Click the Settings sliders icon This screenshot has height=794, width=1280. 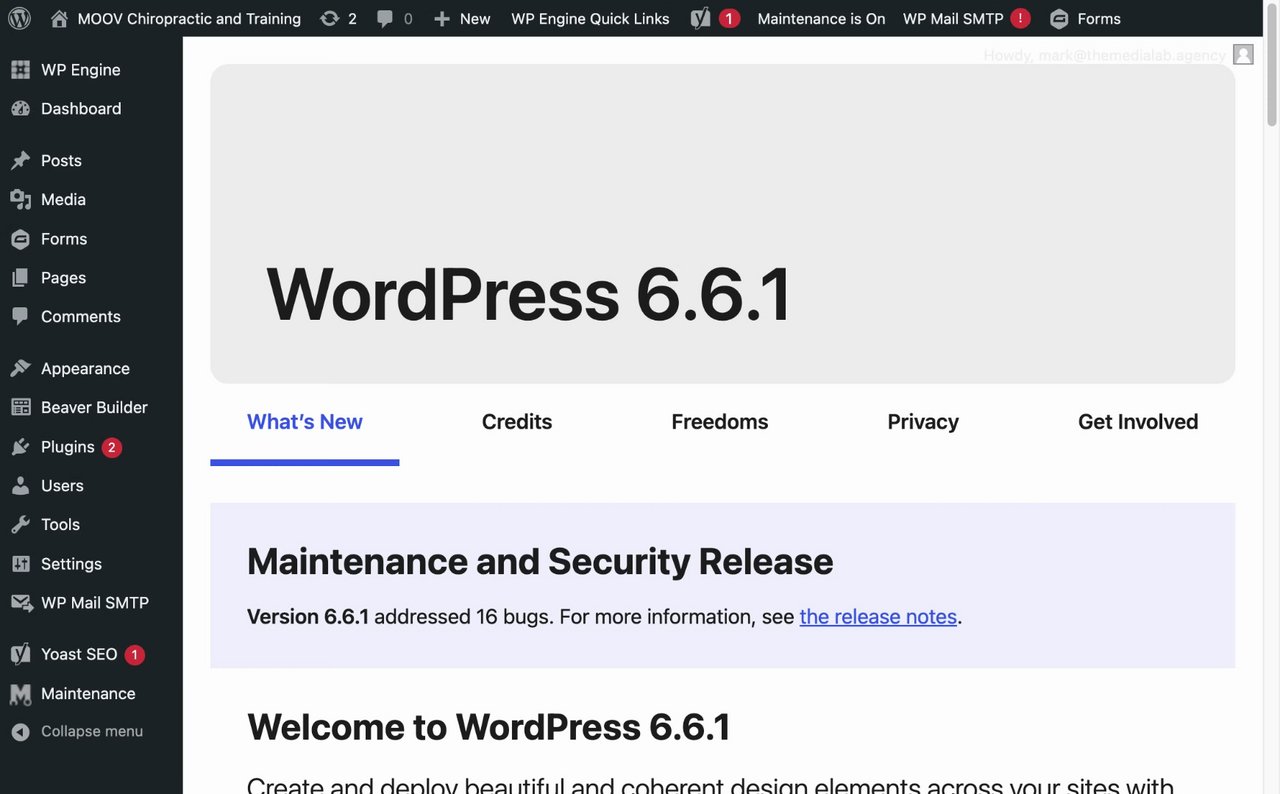pyautogui.click(x=20, y=564)
